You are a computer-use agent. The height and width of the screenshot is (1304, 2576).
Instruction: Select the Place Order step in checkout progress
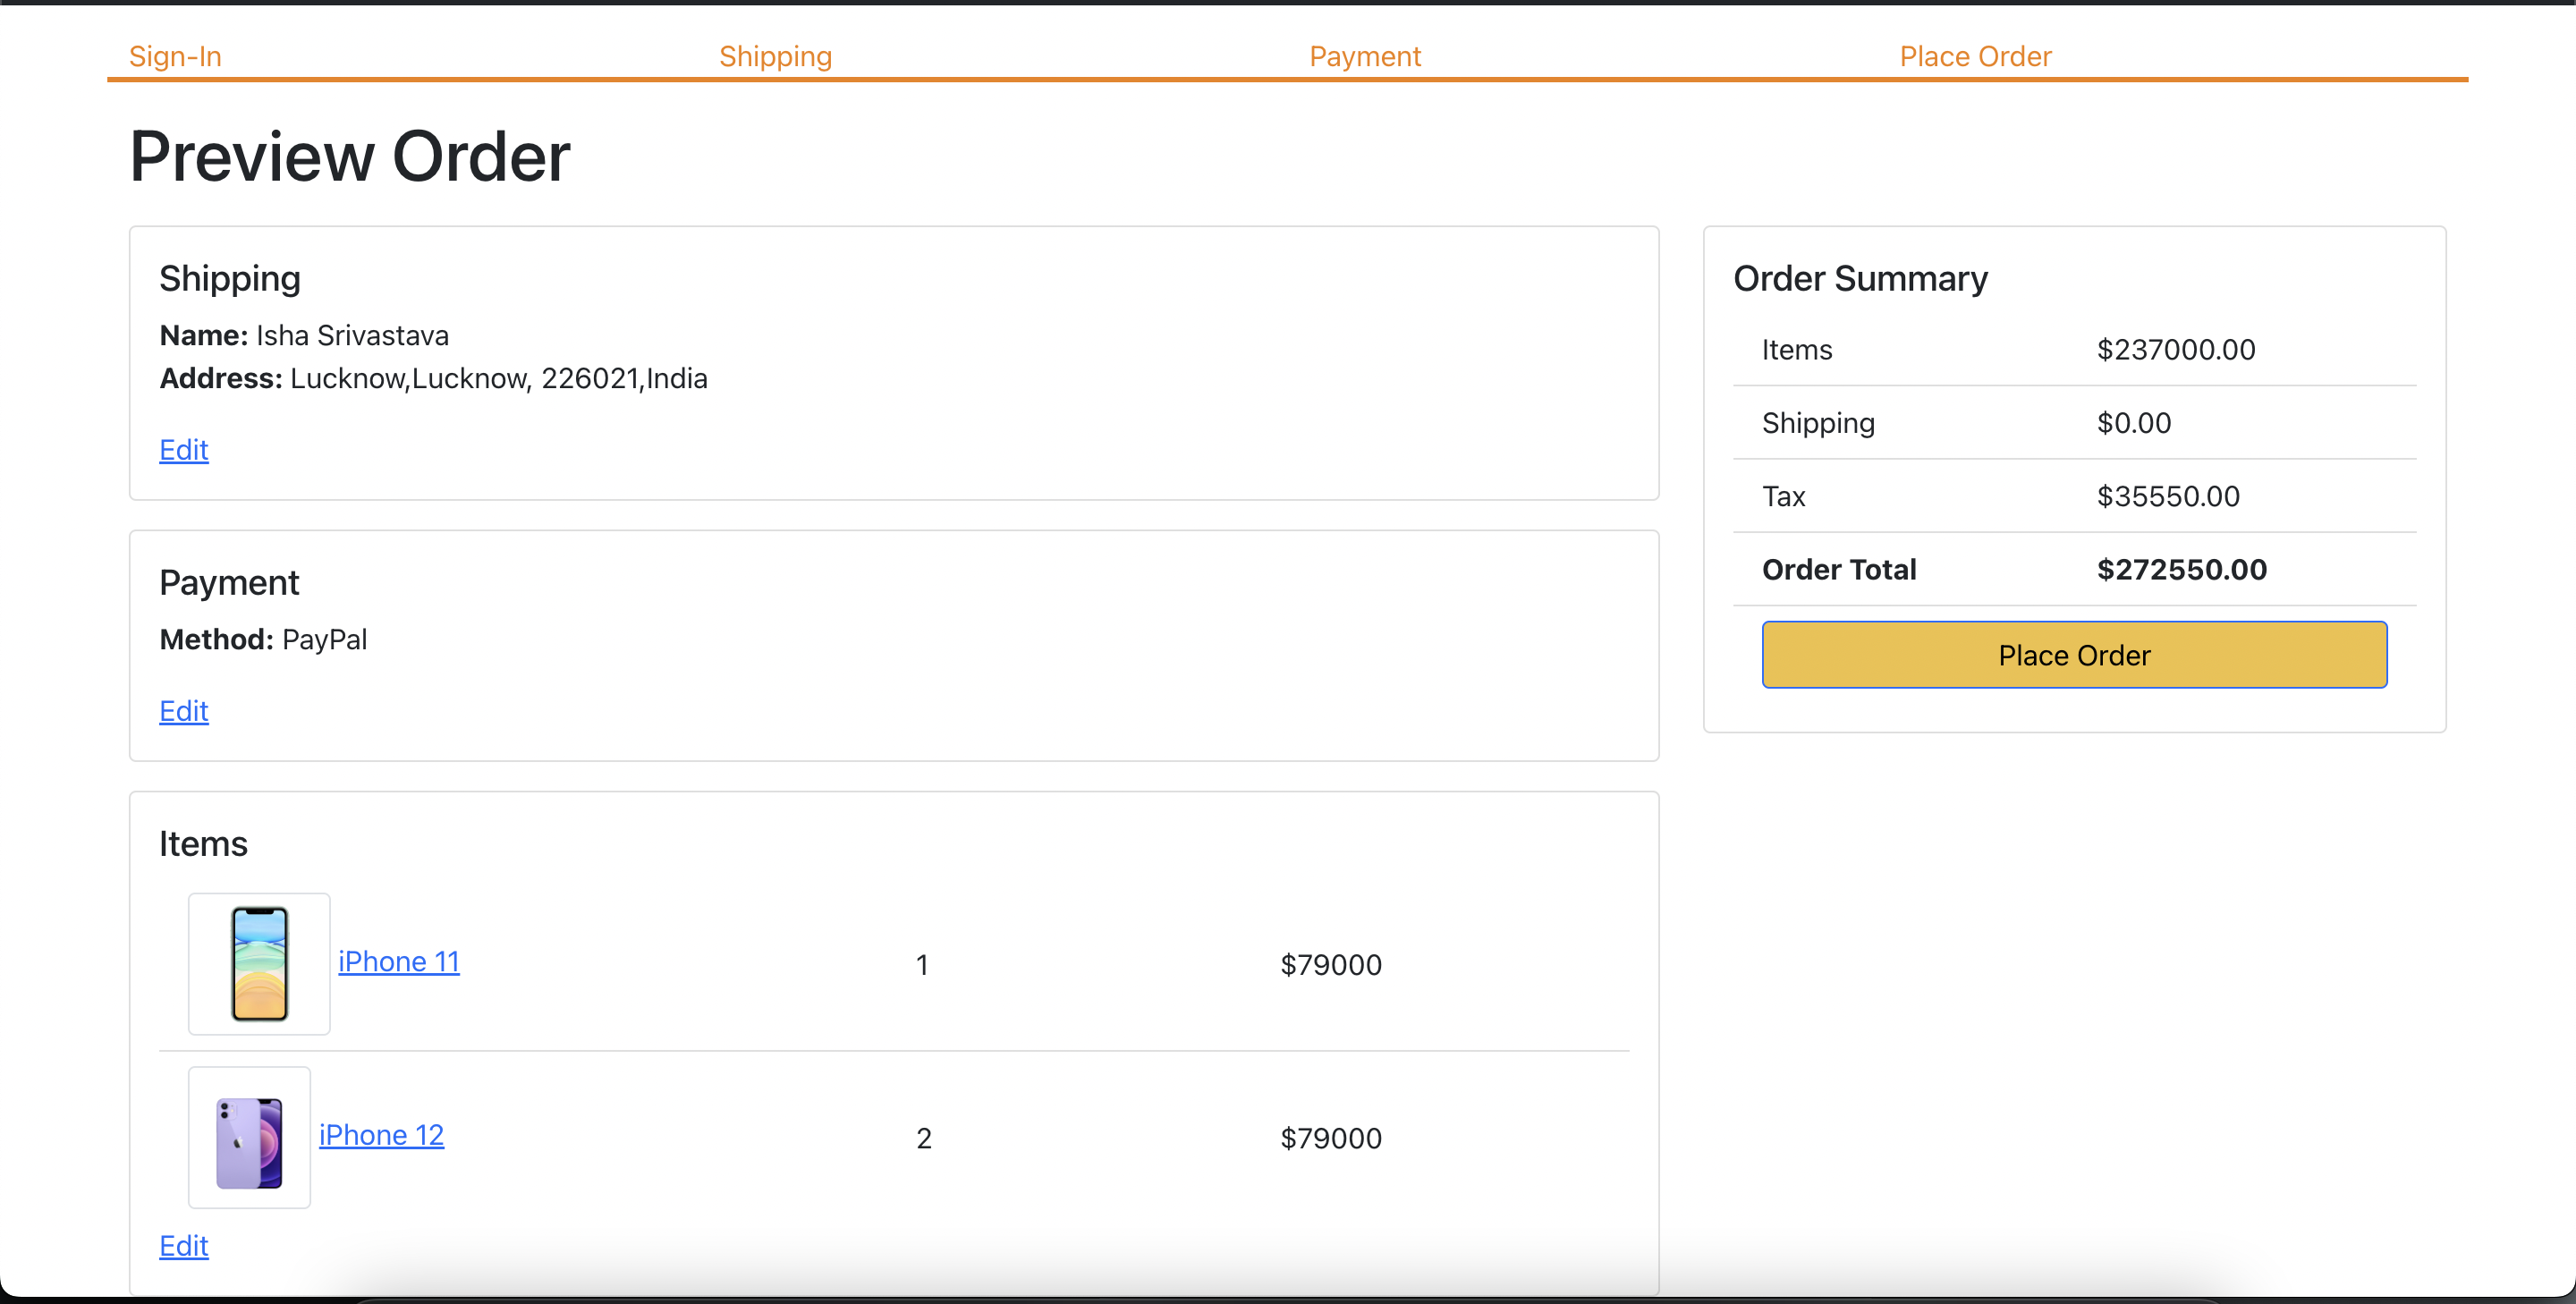[1975, 56]
